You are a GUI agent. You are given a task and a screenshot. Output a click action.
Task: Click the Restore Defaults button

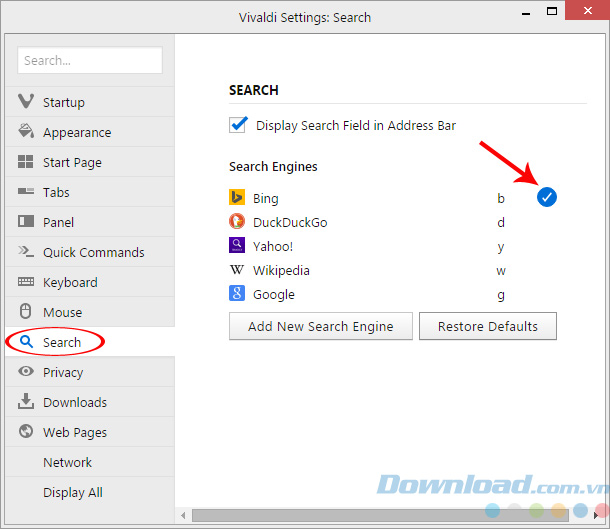pos(487,326)
